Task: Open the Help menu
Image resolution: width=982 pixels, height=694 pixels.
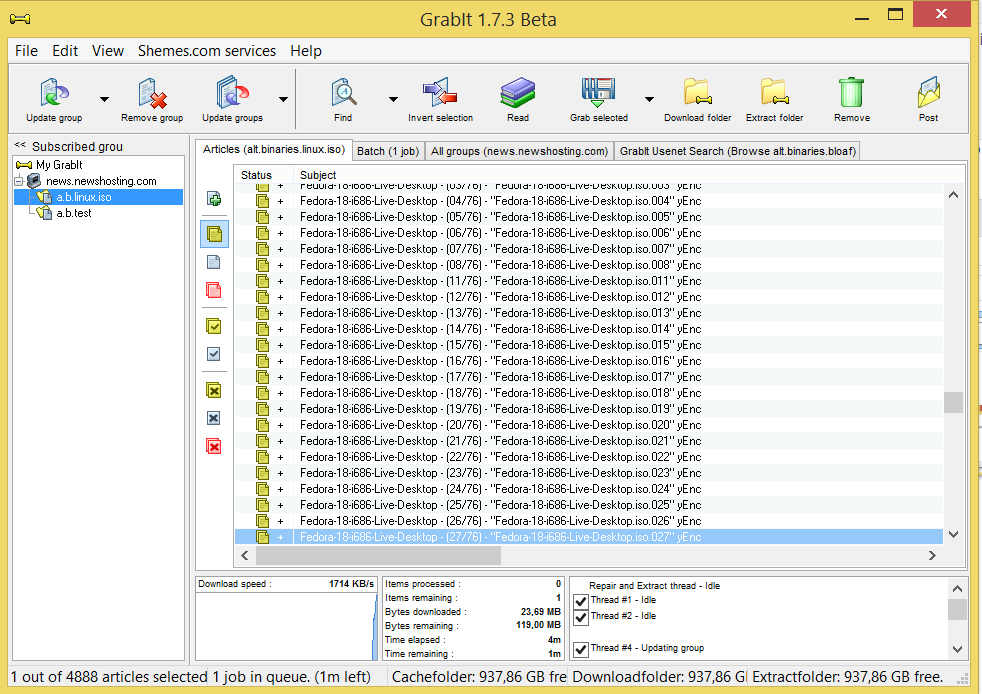Action: pos(306,51)
